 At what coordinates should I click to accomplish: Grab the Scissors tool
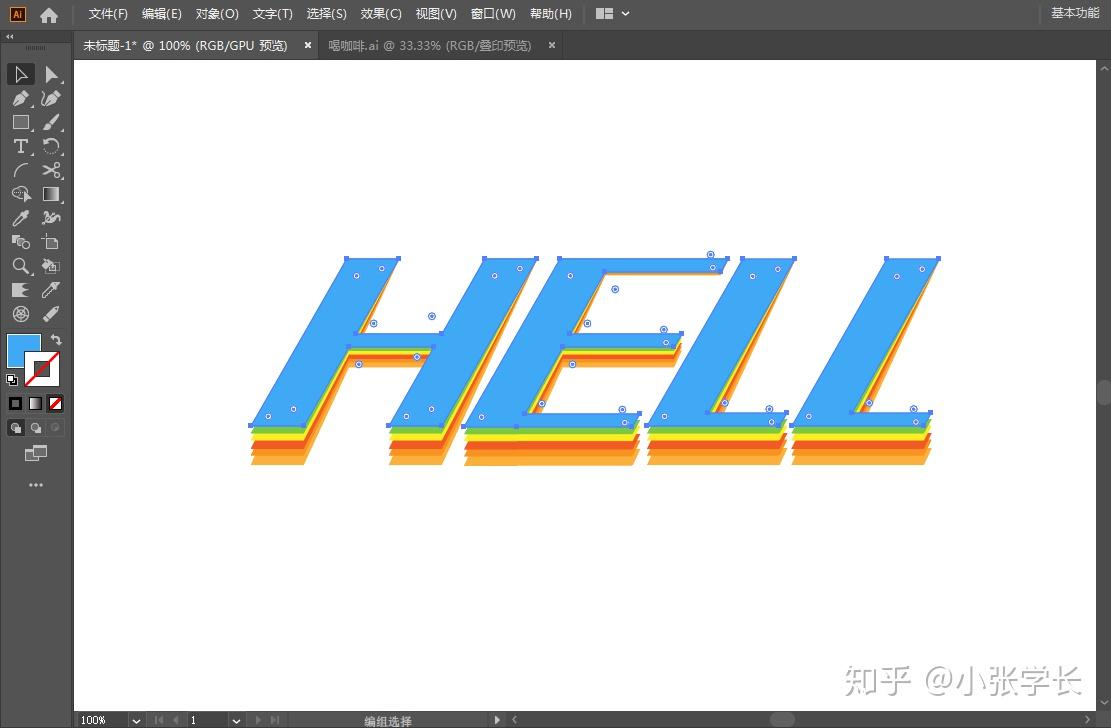(51, 170)
